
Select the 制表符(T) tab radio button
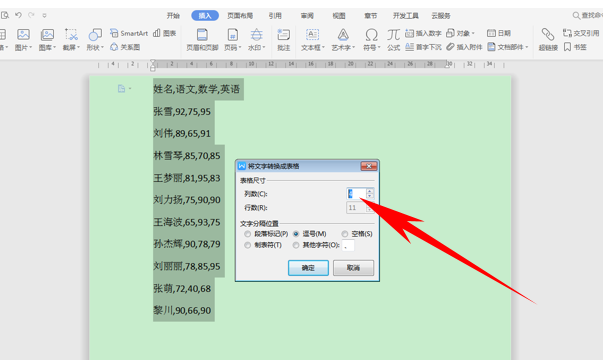coord(247,245)
